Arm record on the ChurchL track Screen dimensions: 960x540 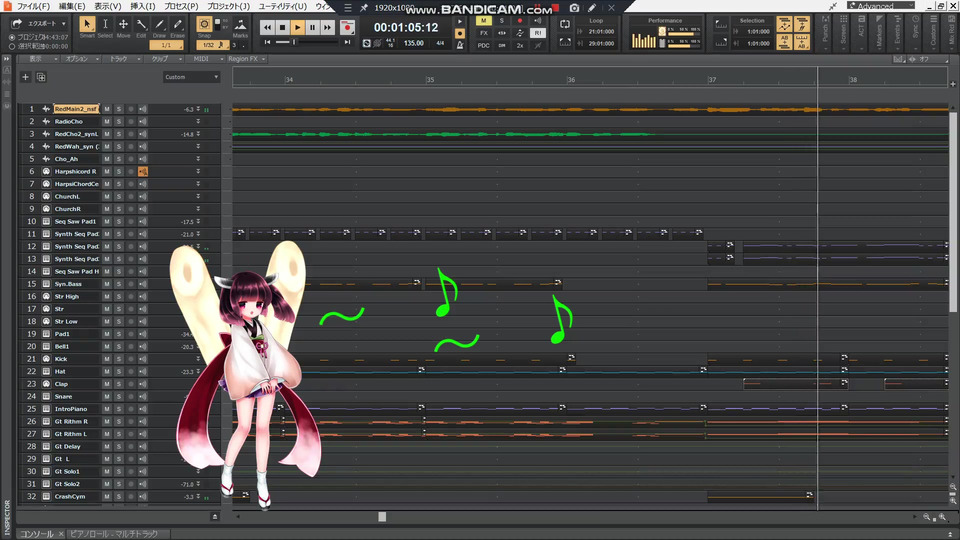point(130,197)
